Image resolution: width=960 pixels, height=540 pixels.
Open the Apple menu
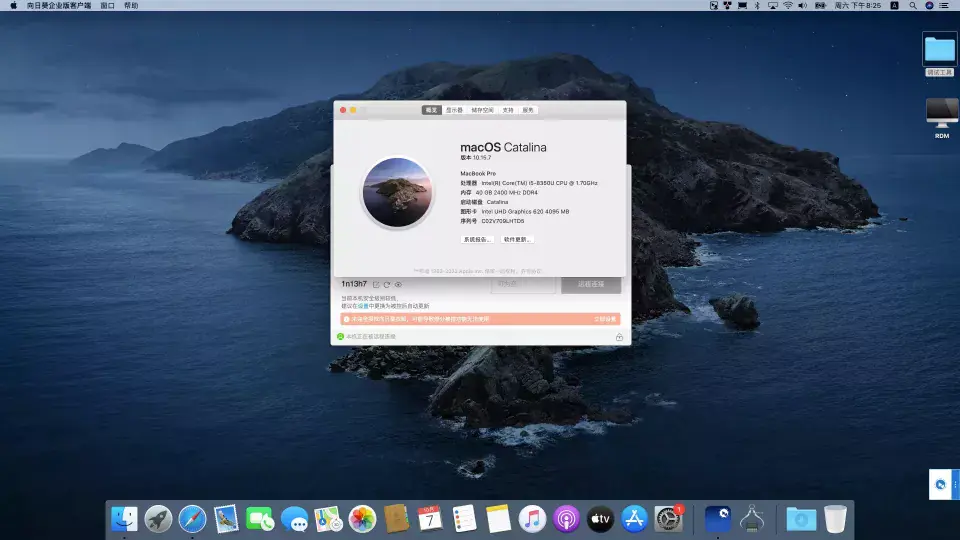(x=13, y=6)
